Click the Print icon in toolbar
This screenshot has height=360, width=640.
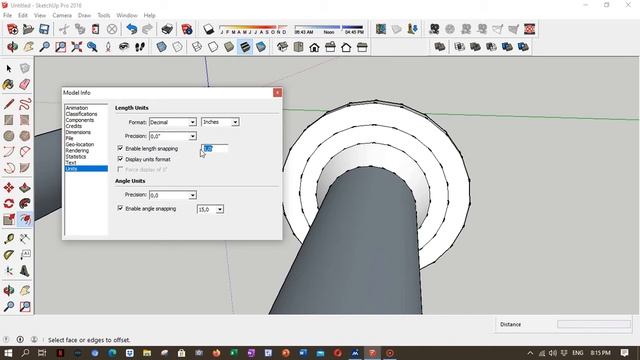click(167, 29)
